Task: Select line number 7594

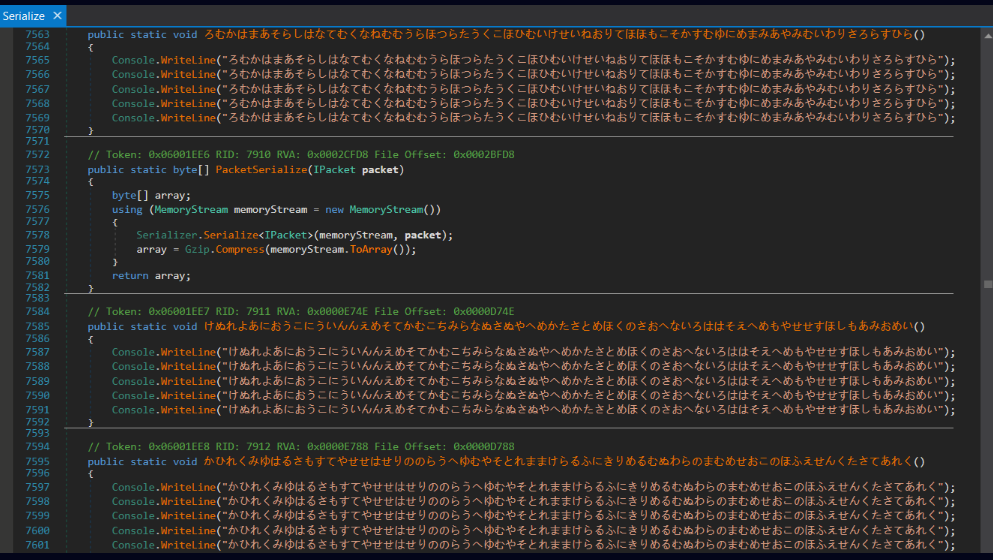Action: tap(37, 447)
